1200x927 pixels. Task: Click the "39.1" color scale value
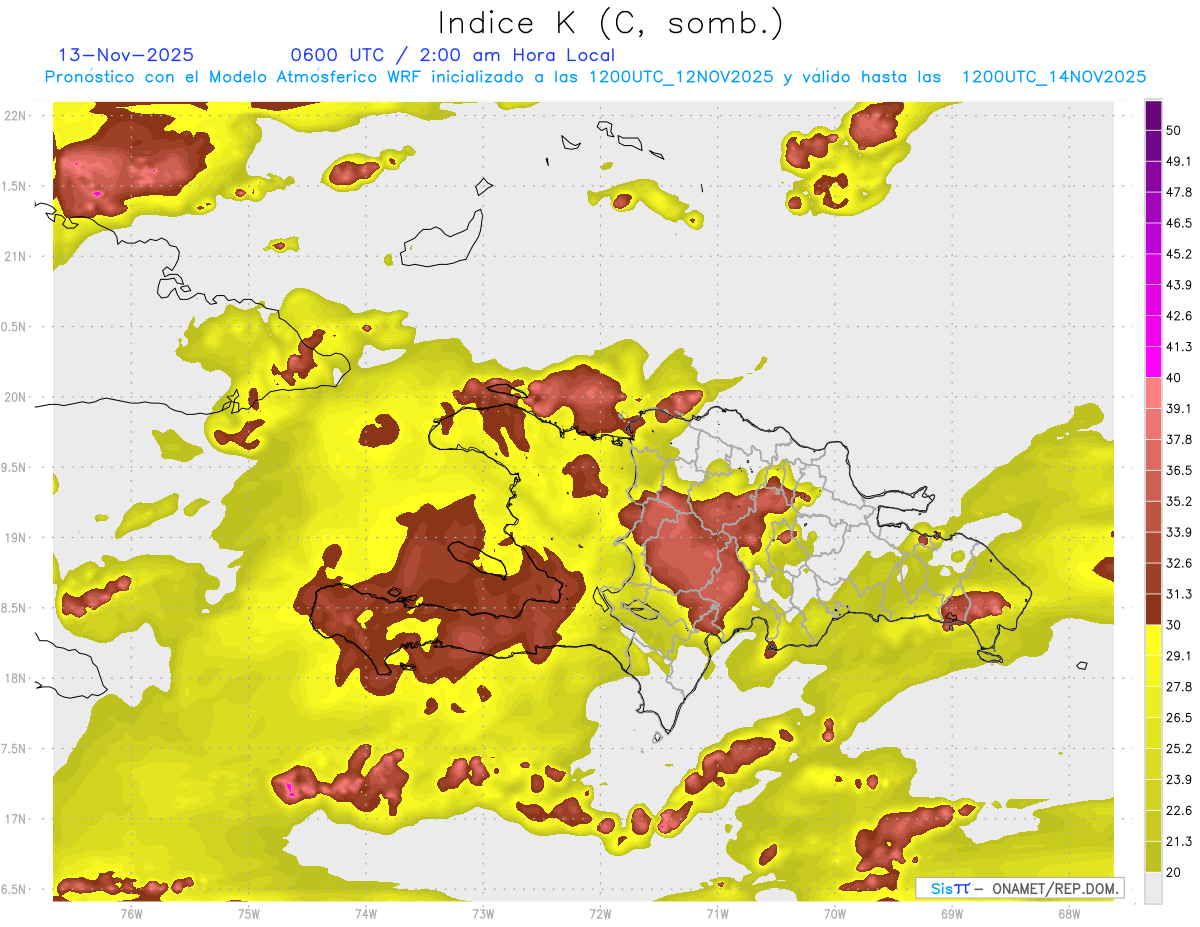1179,409
